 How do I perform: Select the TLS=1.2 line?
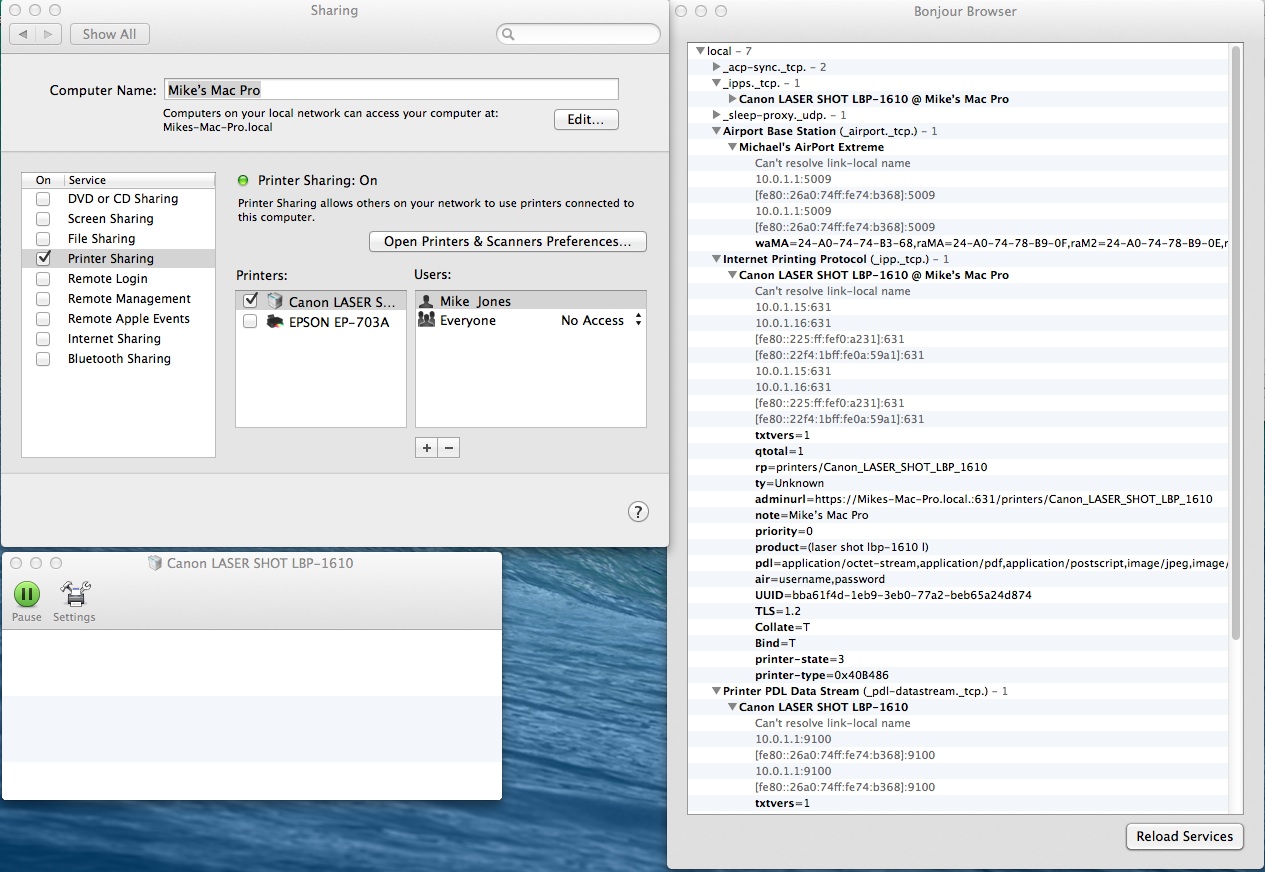778,611
